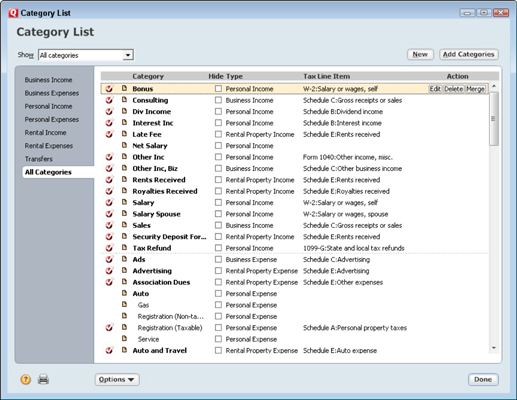Click the note icon beside Security Deposit For...
This screenshot has height=400, width=517.
click(124, 236)
